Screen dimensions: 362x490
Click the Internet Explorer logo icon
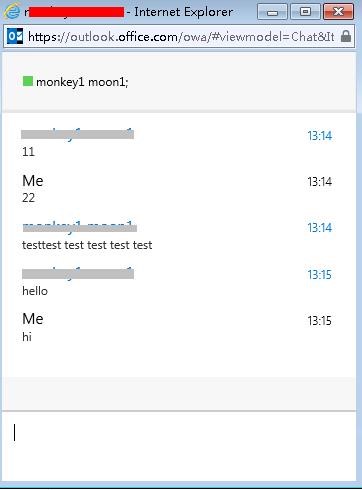12,12
